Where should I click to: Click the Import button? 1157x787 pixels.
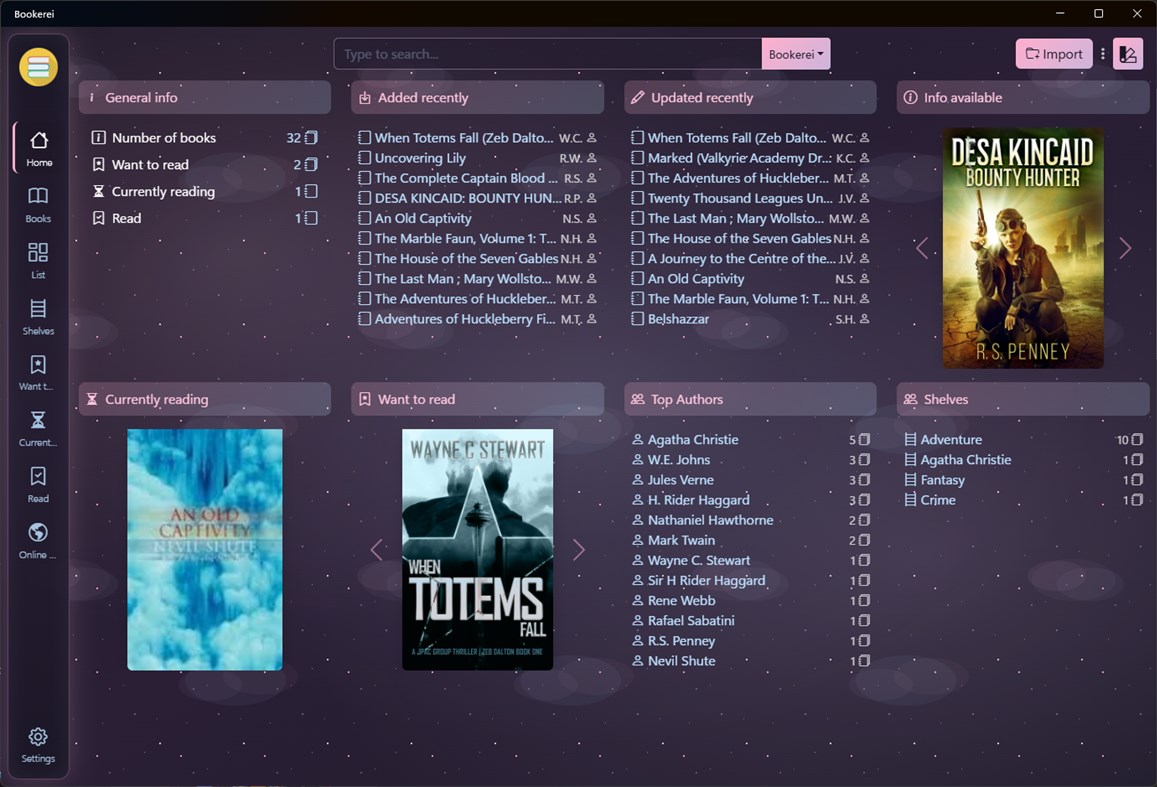point(1053,53)
